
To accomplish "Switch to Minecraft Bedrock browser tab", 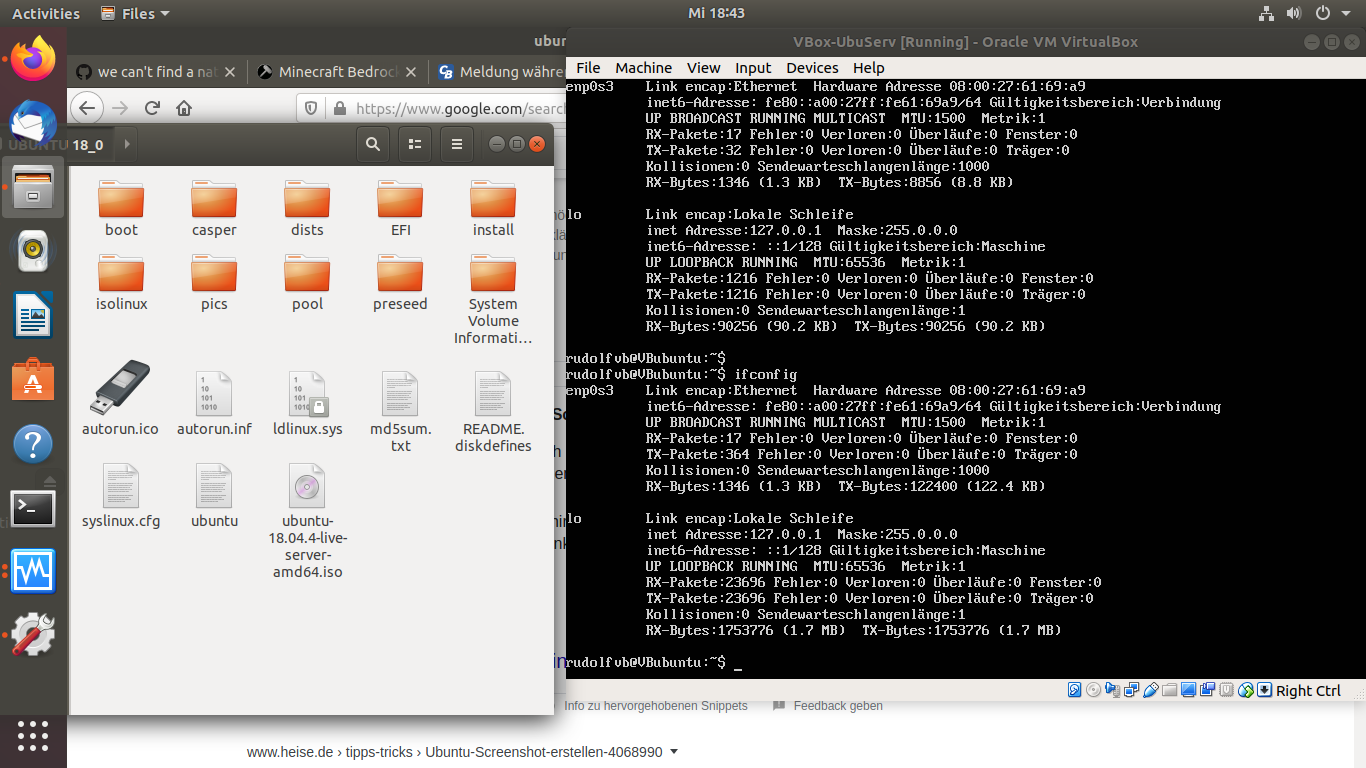I will [x=339, y=71].
